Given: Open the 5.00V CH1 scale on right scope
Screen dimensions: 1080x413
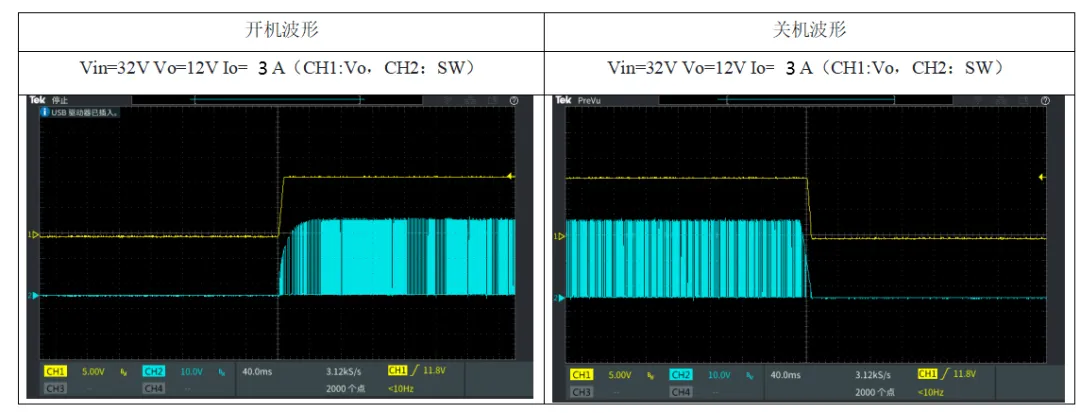Looking at the screenshot, I should click(621, 375).
